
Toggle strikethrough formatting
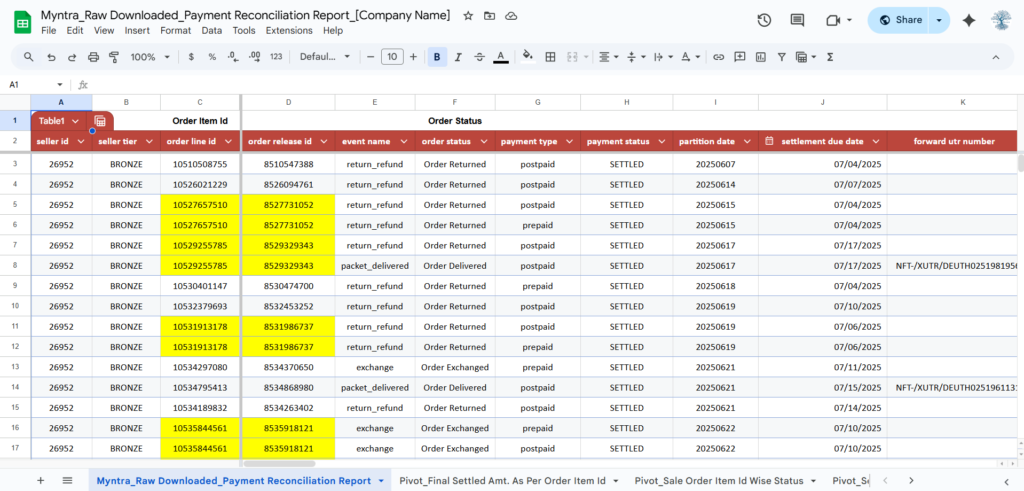pos(480,57)
